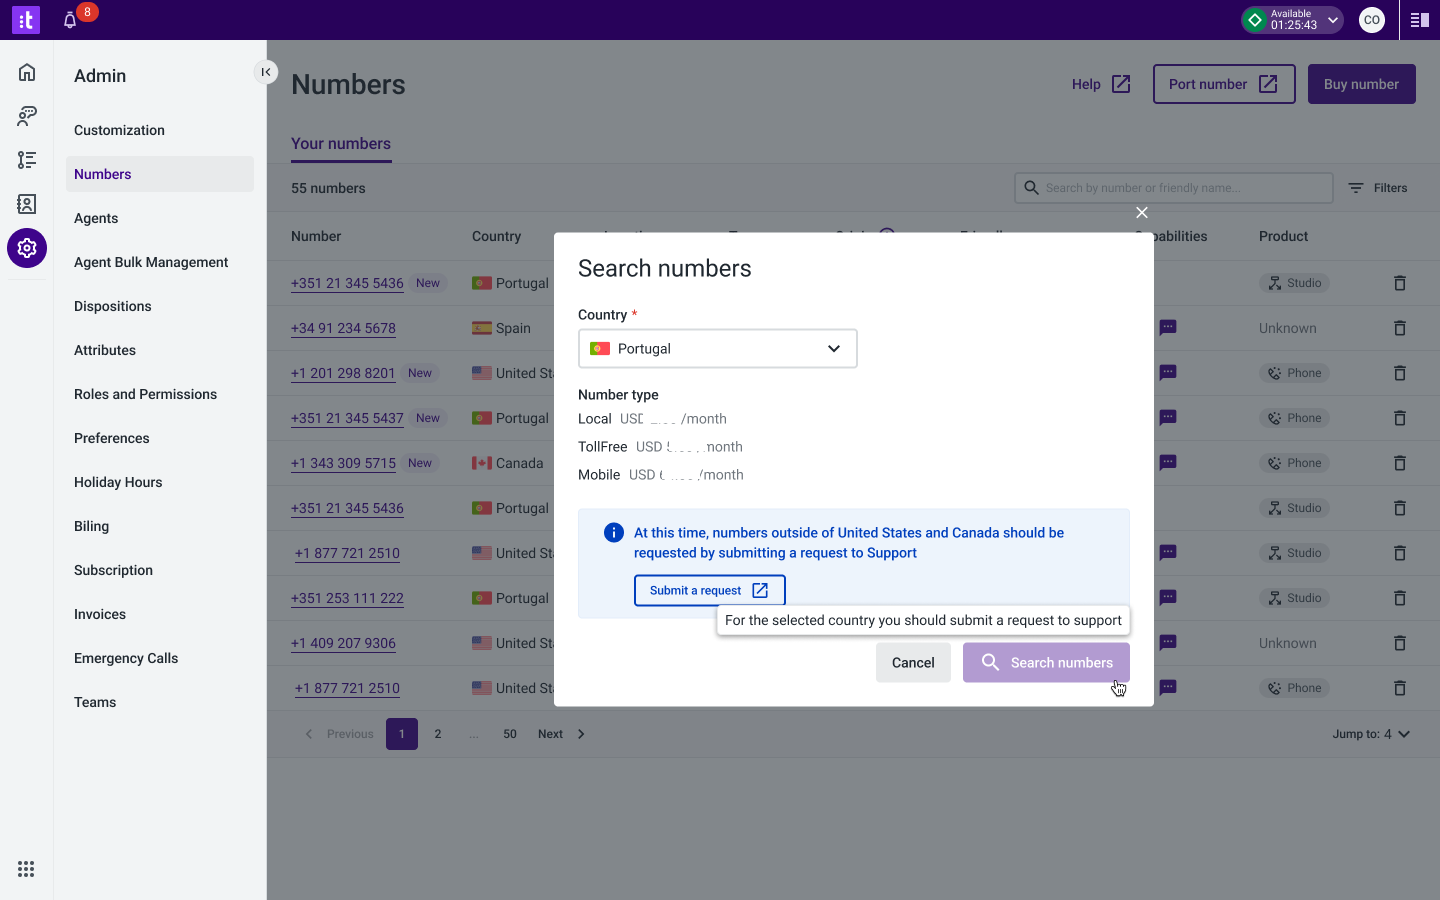Switch to the Your numbers tab
This screenshot has width=1440, height=900.
click(x=340, y=144)
